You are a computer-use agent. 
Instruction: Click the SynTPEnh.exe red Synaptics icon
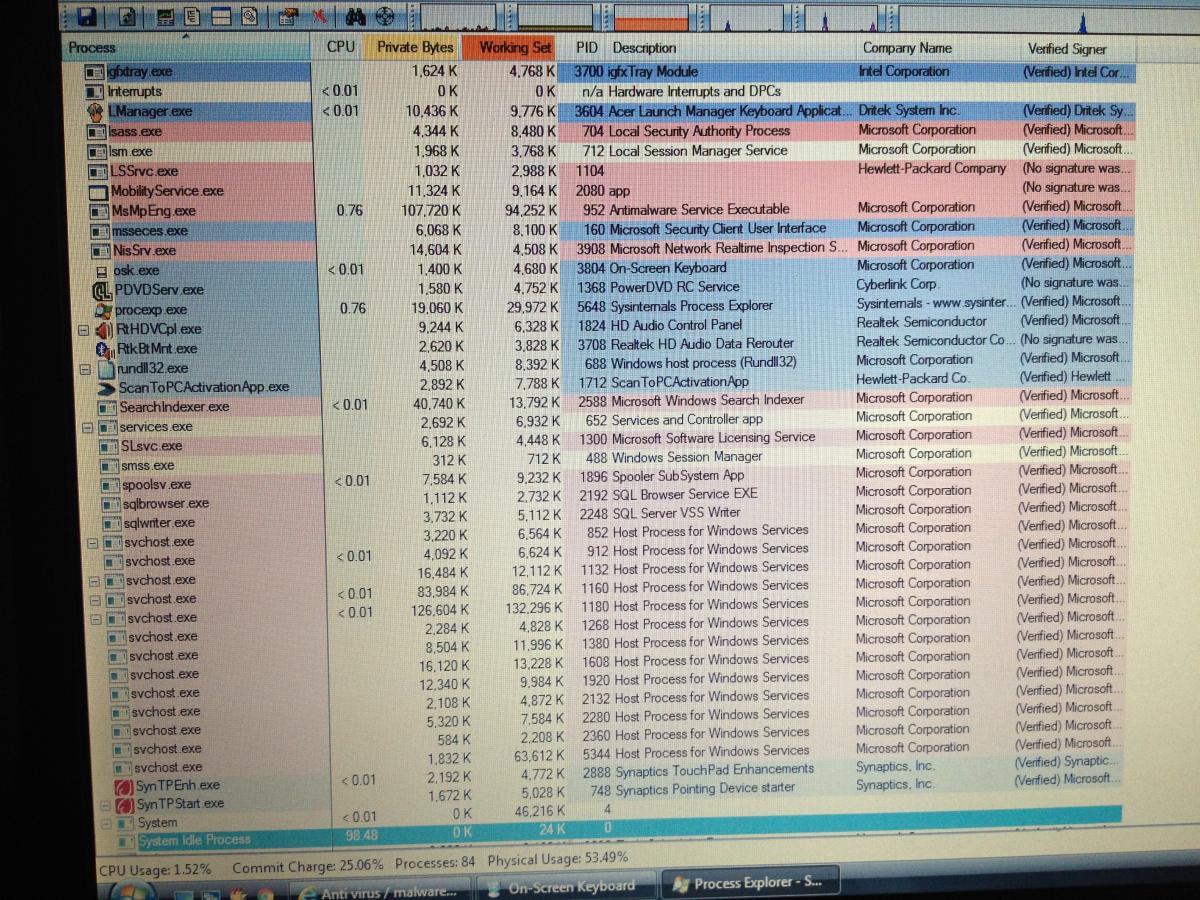124,786
